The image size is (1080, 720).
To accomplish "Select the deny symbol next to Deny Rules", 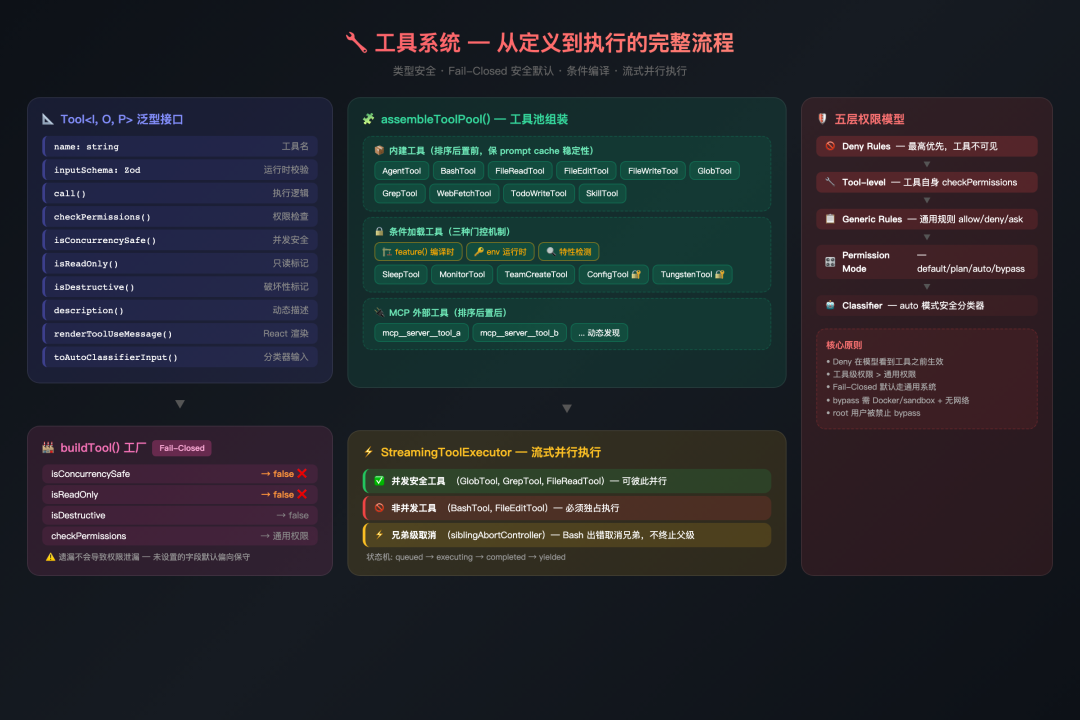I will (x=830, y=146).
